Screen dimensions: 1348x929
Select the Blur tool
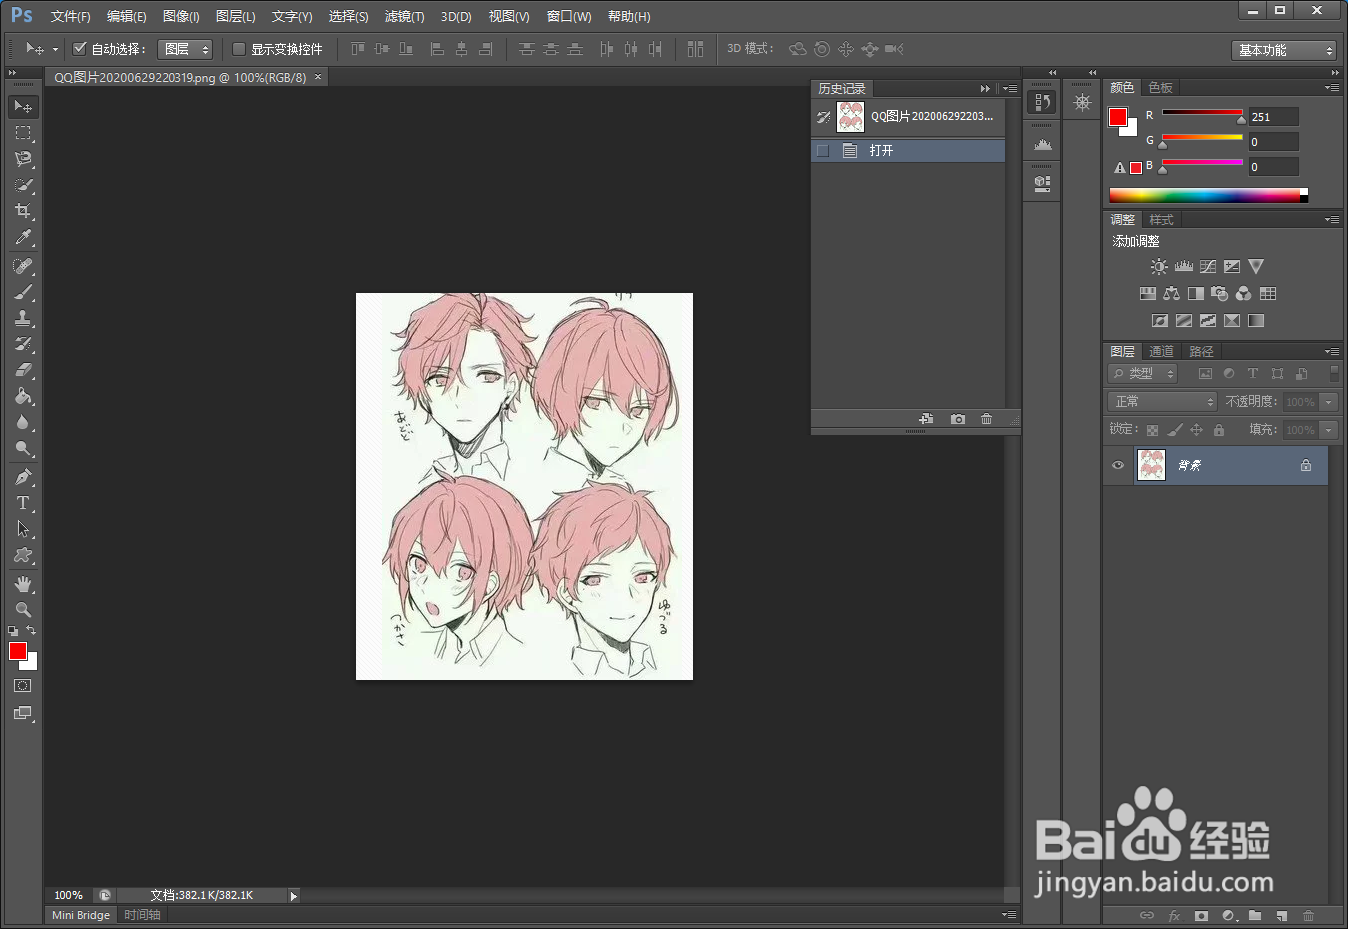click(x=23, y=422)
